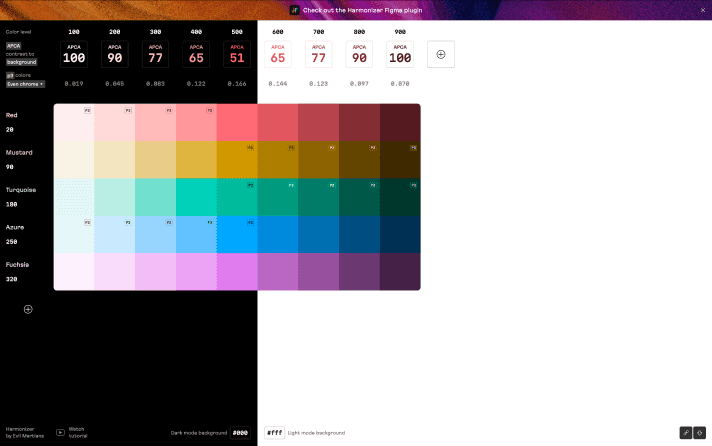
Task: Copy the share link icon button
Action: pos(686,433)
